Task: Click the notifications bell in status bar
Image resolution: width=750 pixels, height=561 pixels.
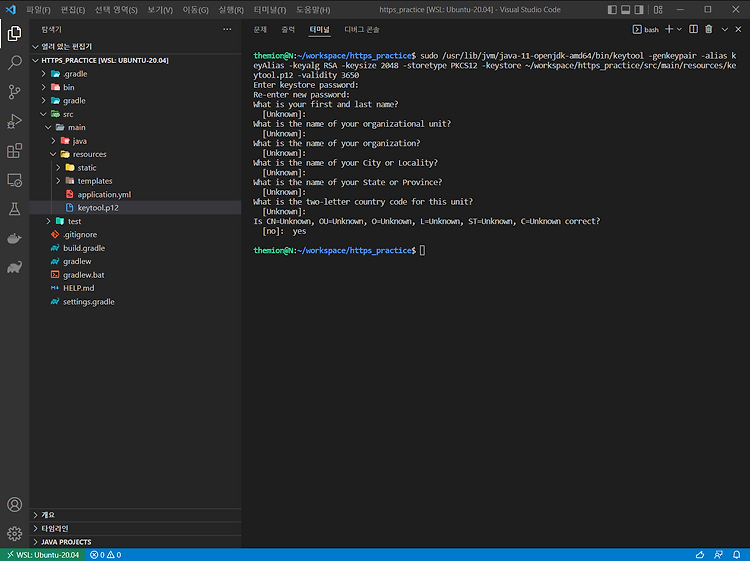Action: pyautogui.click(x=737, y=555)
